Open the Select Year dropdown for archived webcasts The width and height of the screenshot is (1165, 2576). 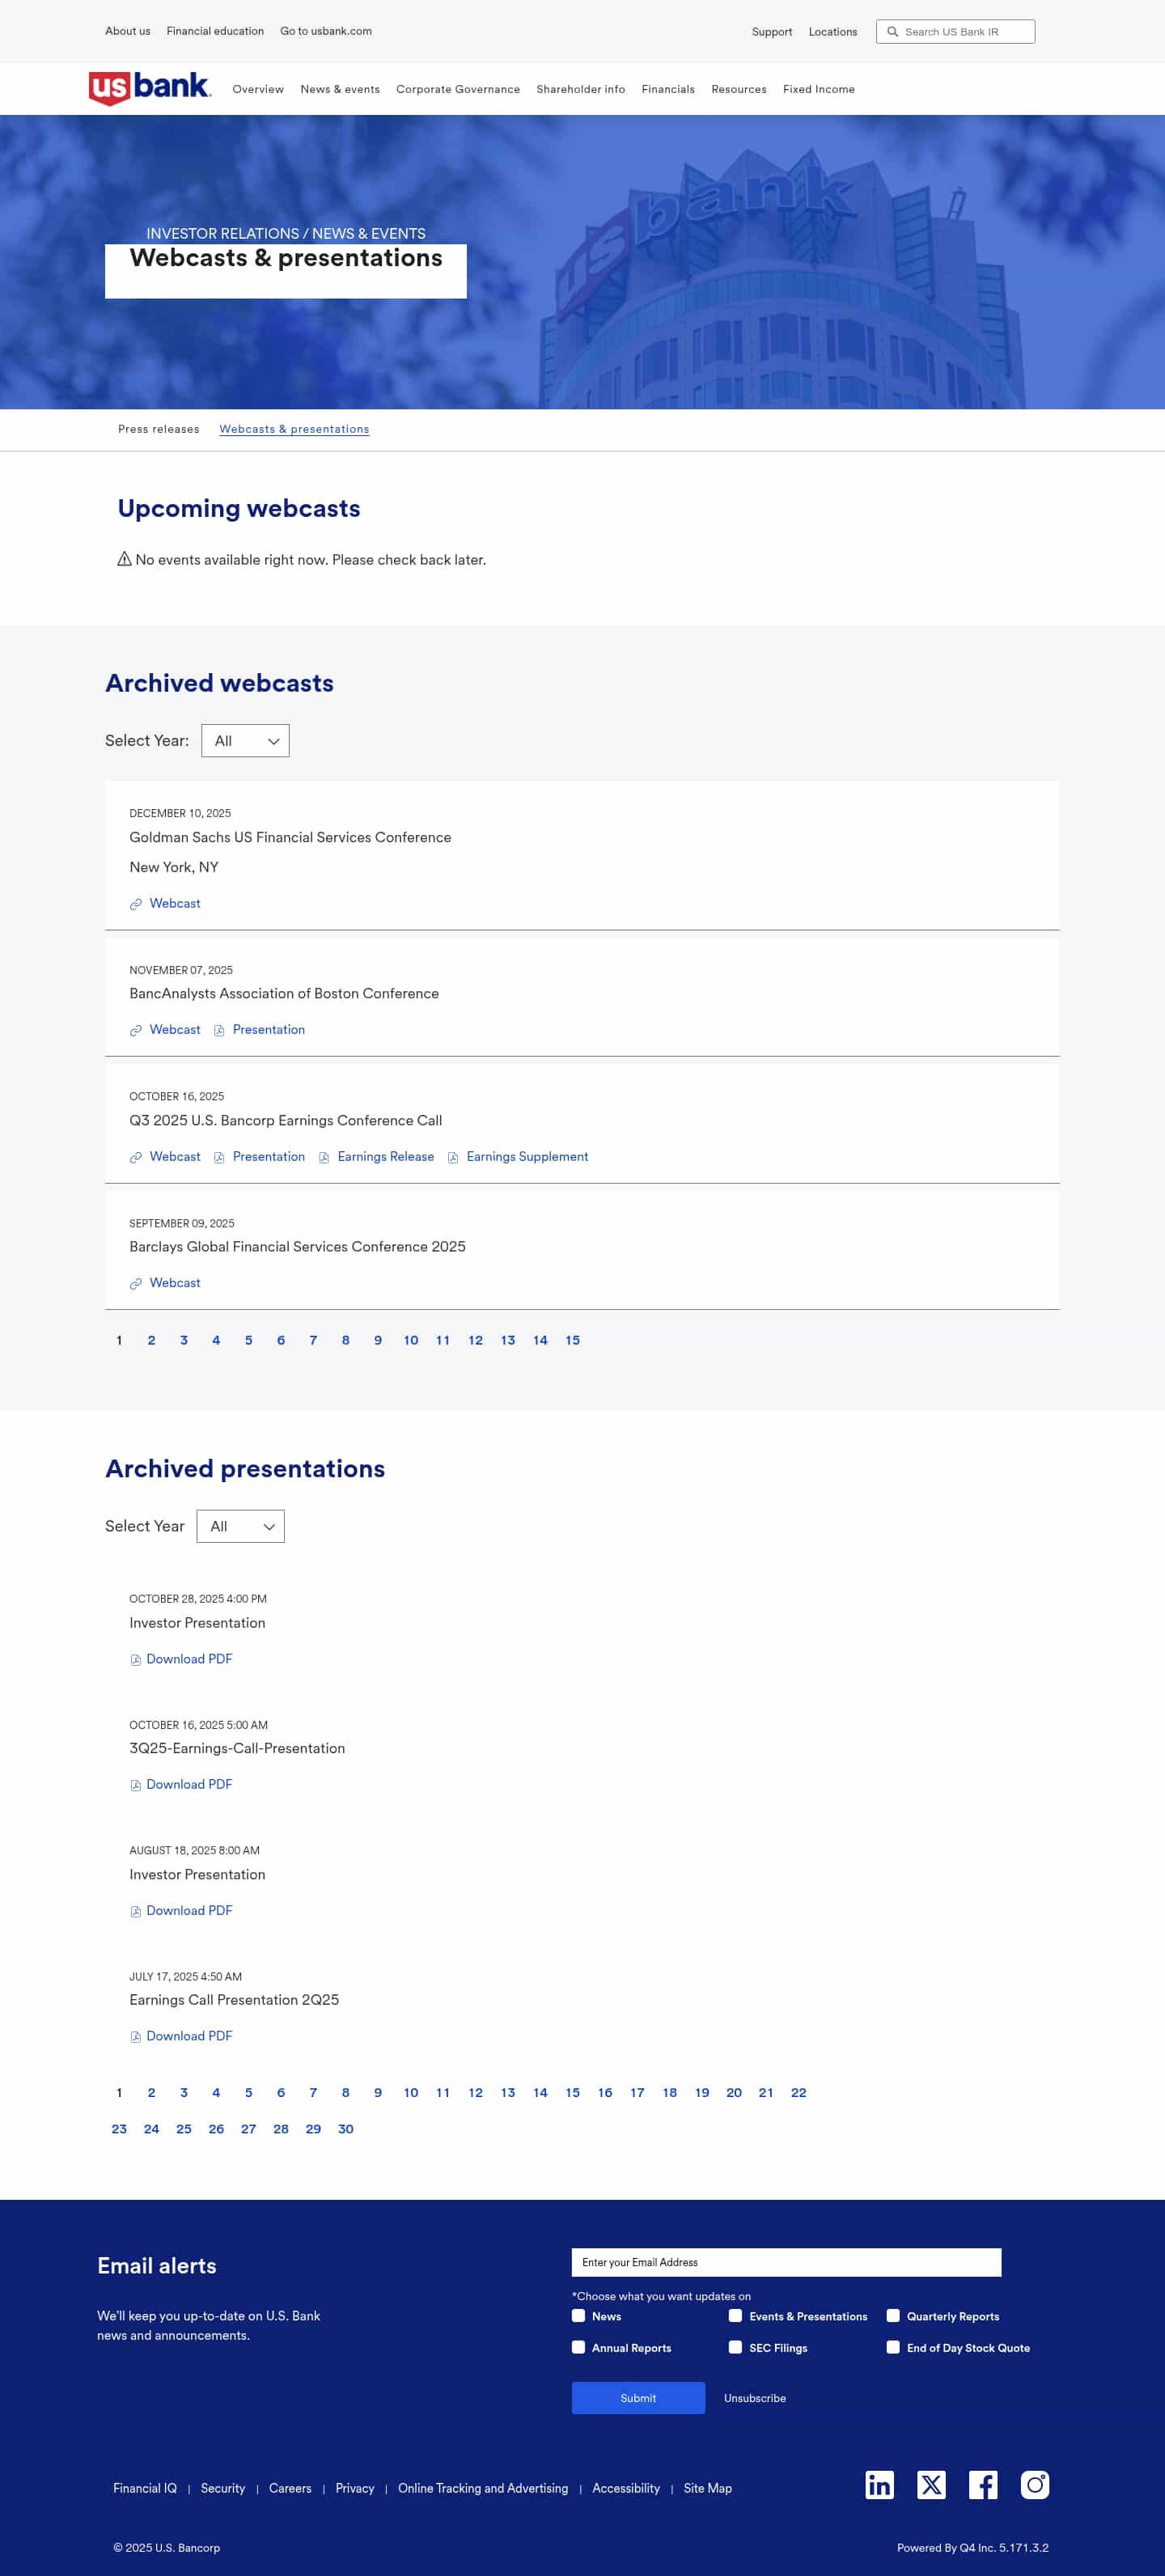coord(245,741)
